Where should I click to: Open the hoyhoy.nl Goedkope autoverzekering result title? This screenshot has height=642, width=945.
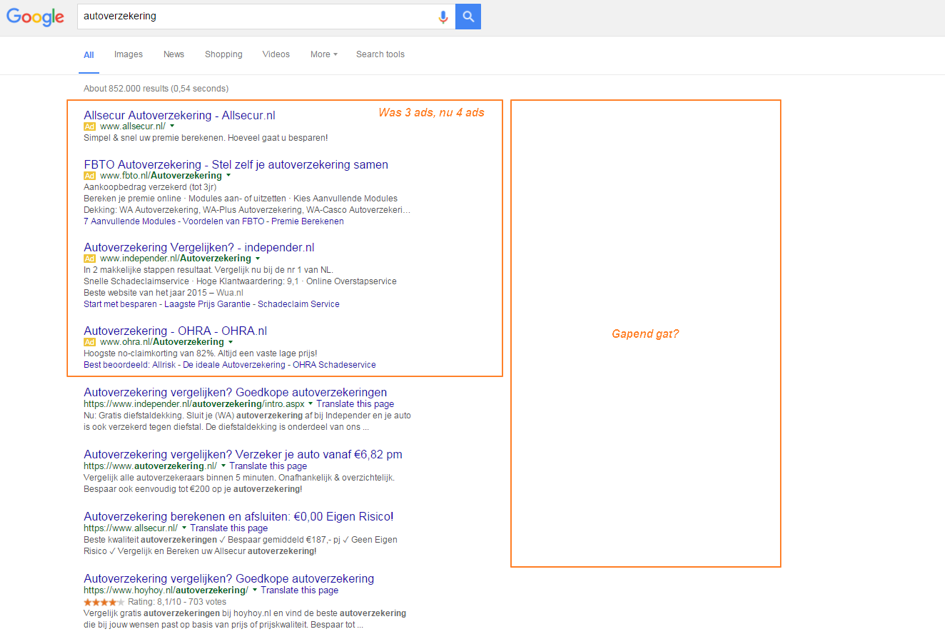[x=229, y=579]
